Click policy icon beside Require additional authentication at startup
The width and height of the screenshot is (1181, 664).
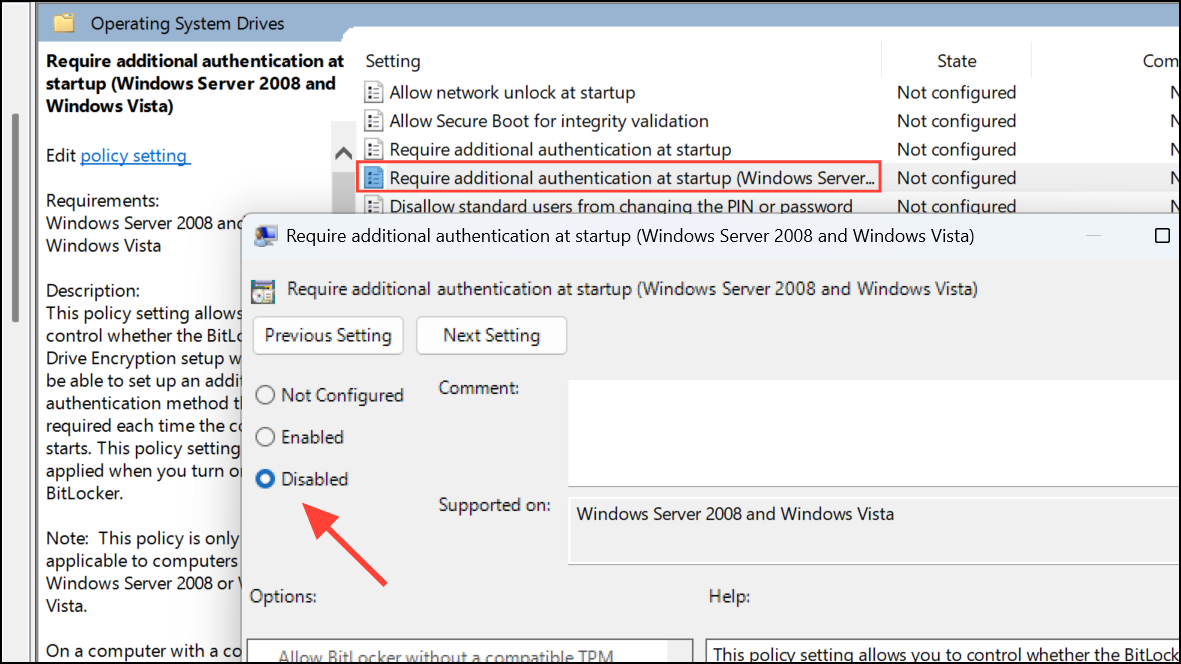374,150
